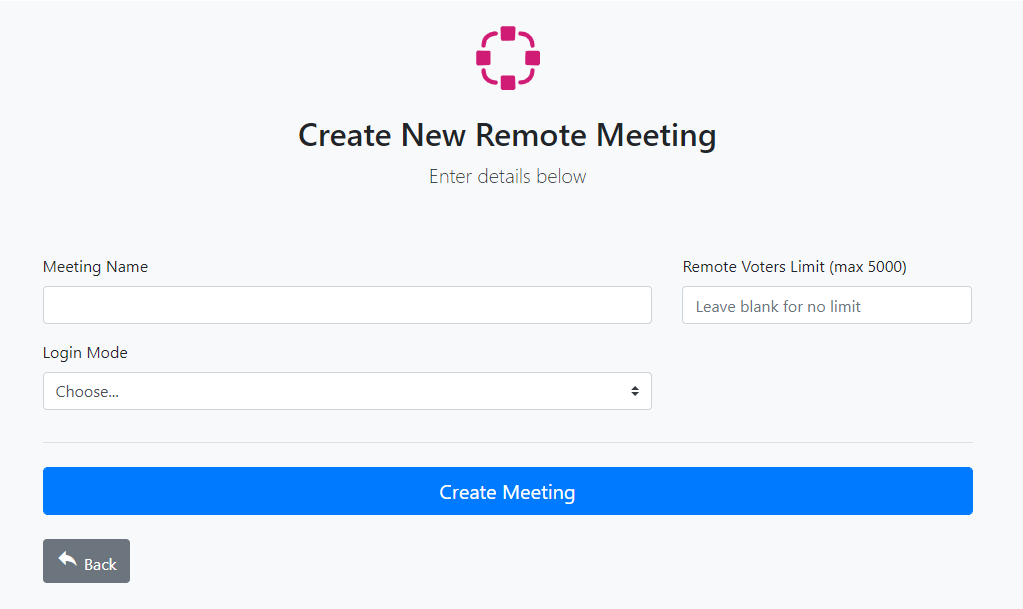Click the up-down caret in Login Mode select
Screen dimensions: 1023x609
click(635, 391)
